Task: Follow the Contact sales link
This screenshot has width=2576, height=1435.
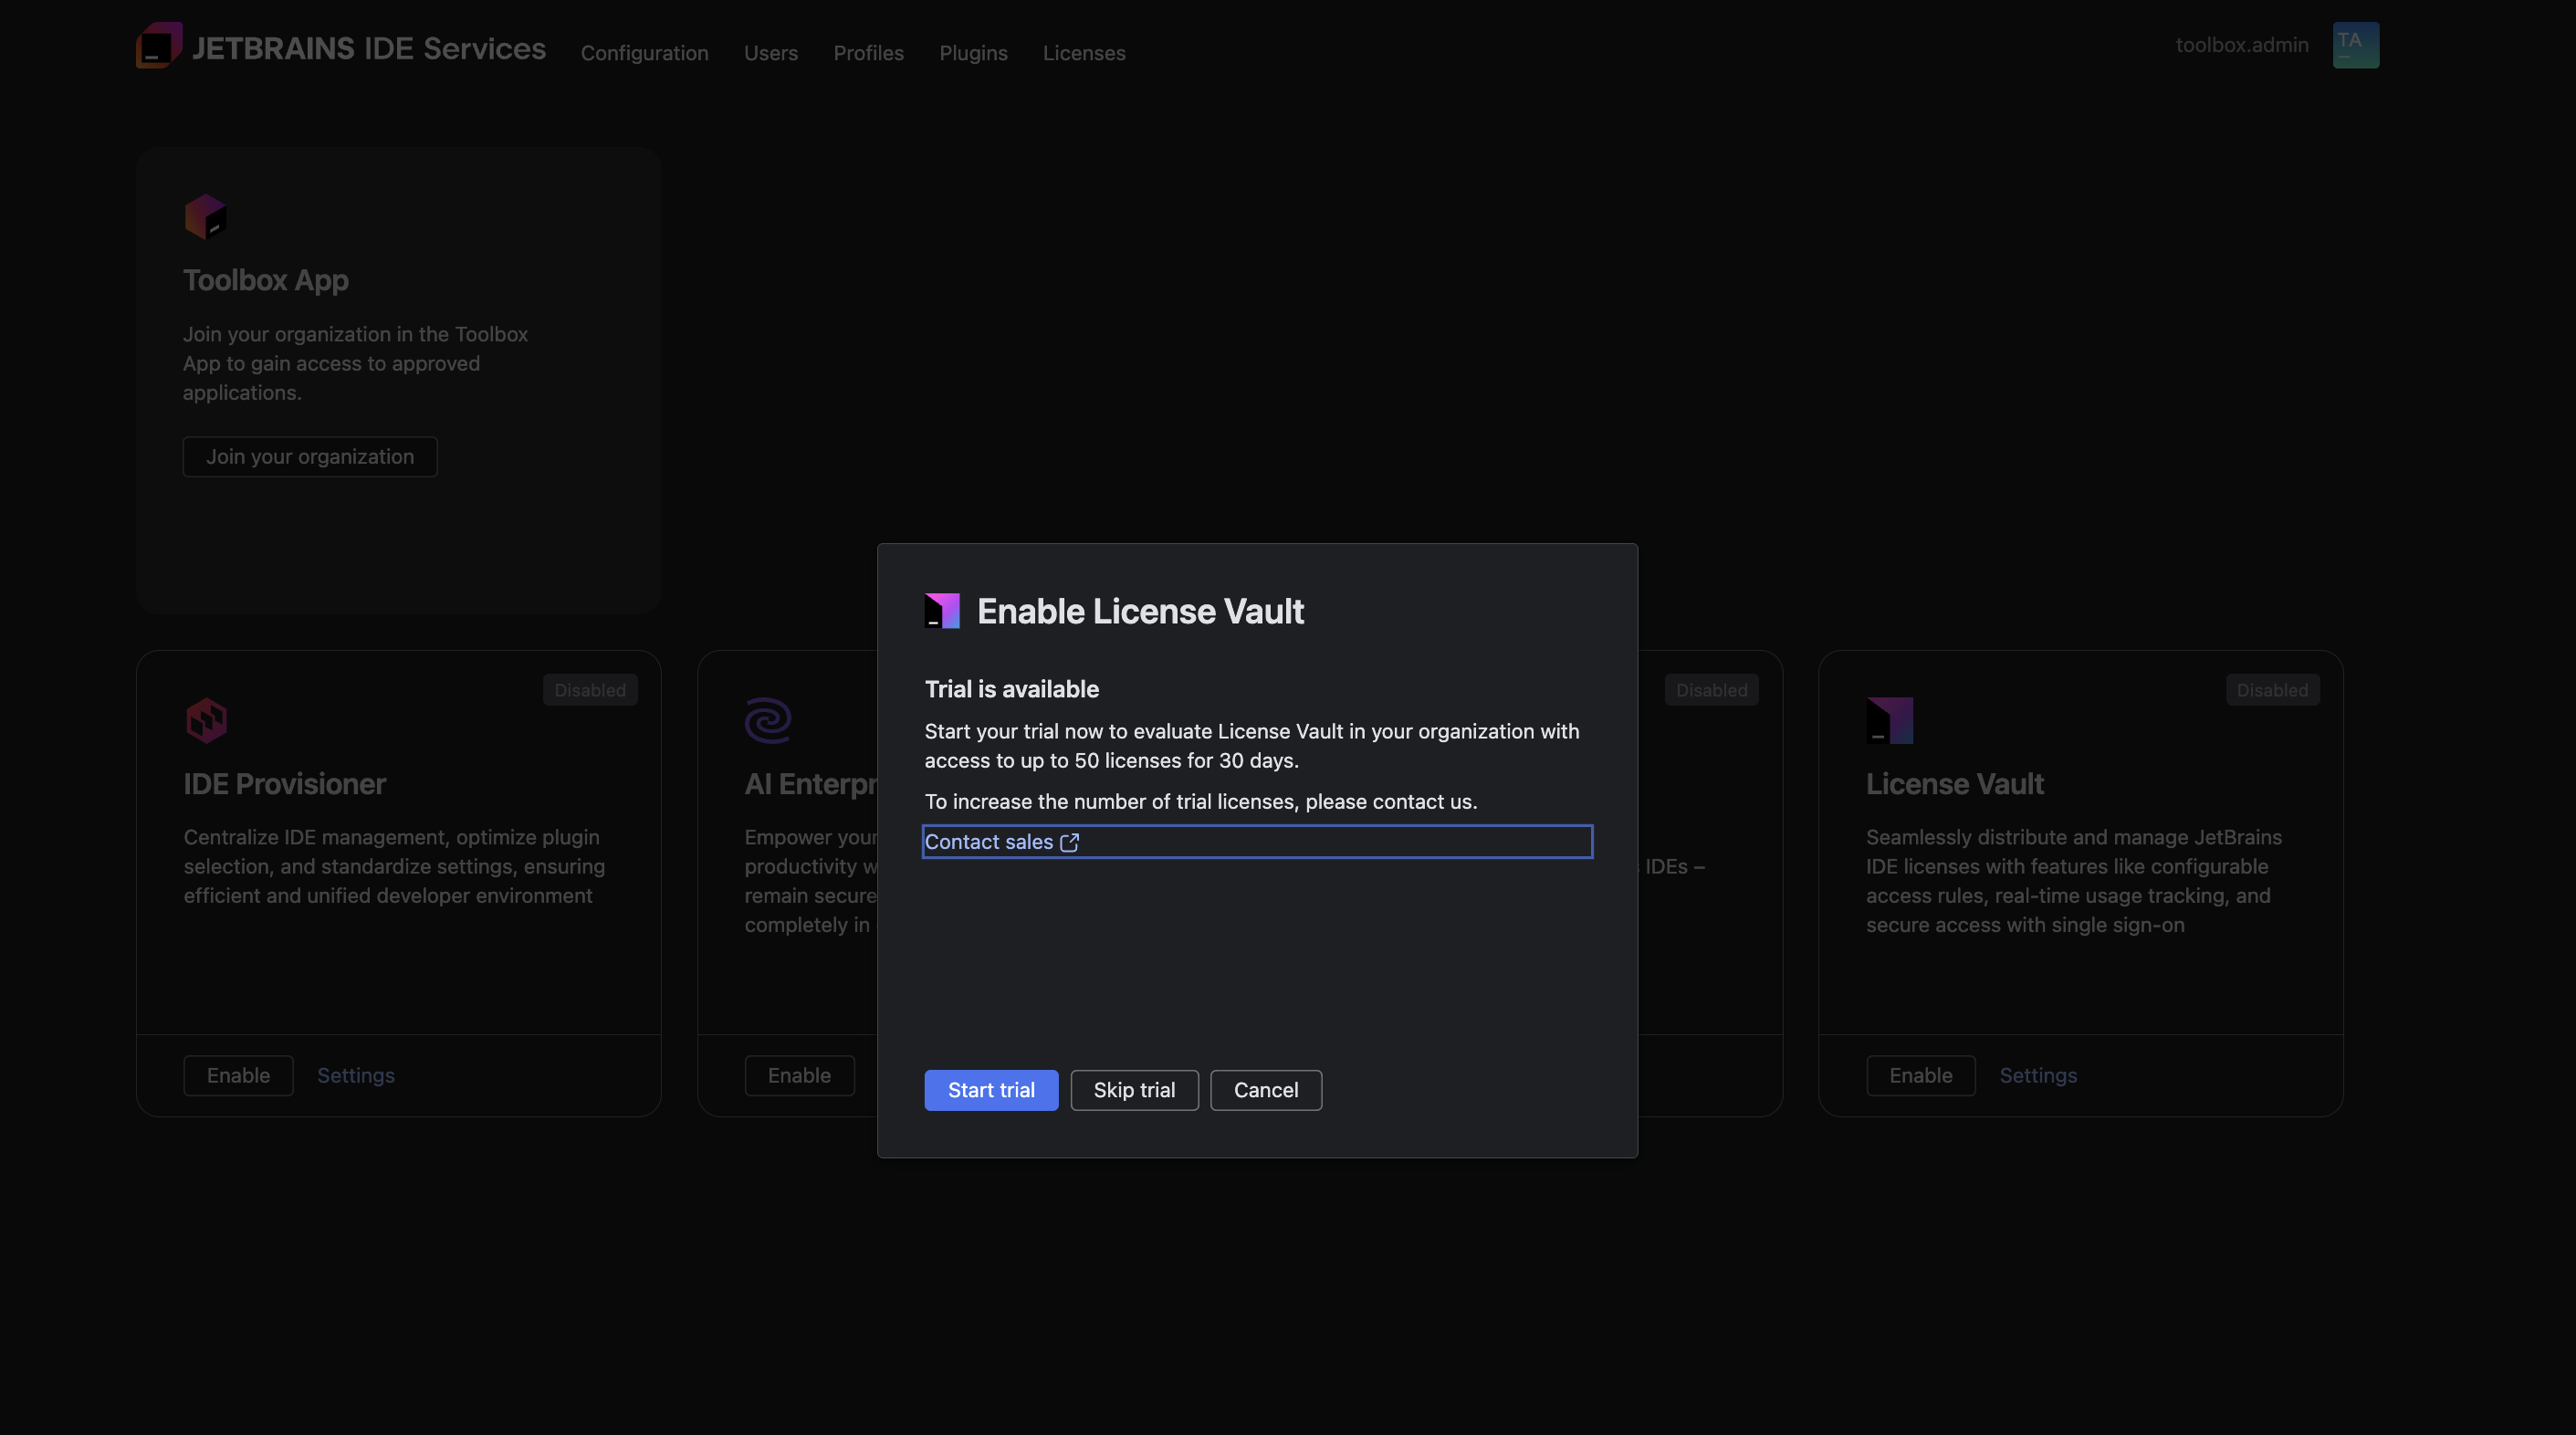Action: click(988, 842)
